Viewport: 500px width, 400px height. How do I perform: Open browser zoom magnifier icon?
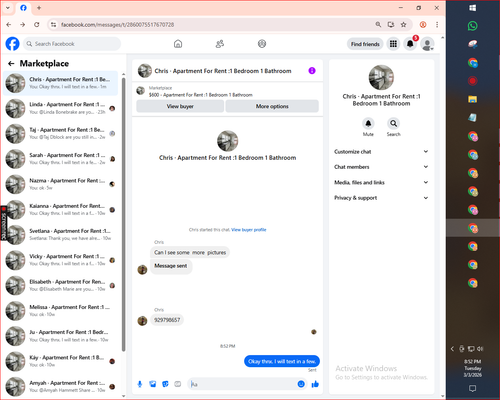click(378, 25)
